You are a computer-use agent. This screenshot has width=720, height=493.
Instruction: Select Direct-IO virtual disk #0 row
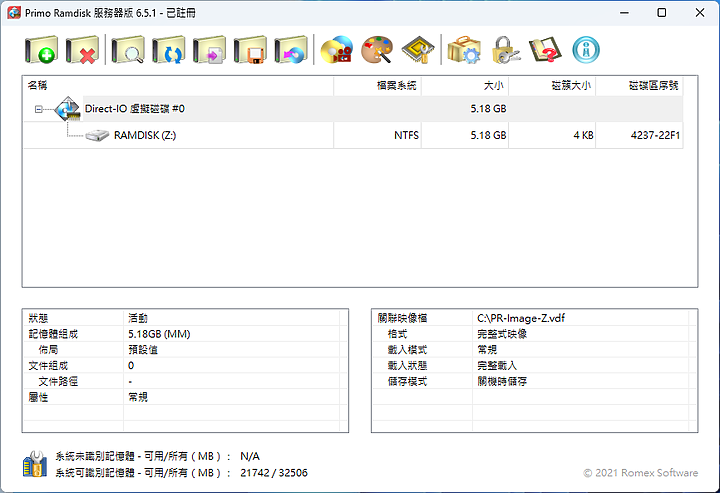coord(353,109)
